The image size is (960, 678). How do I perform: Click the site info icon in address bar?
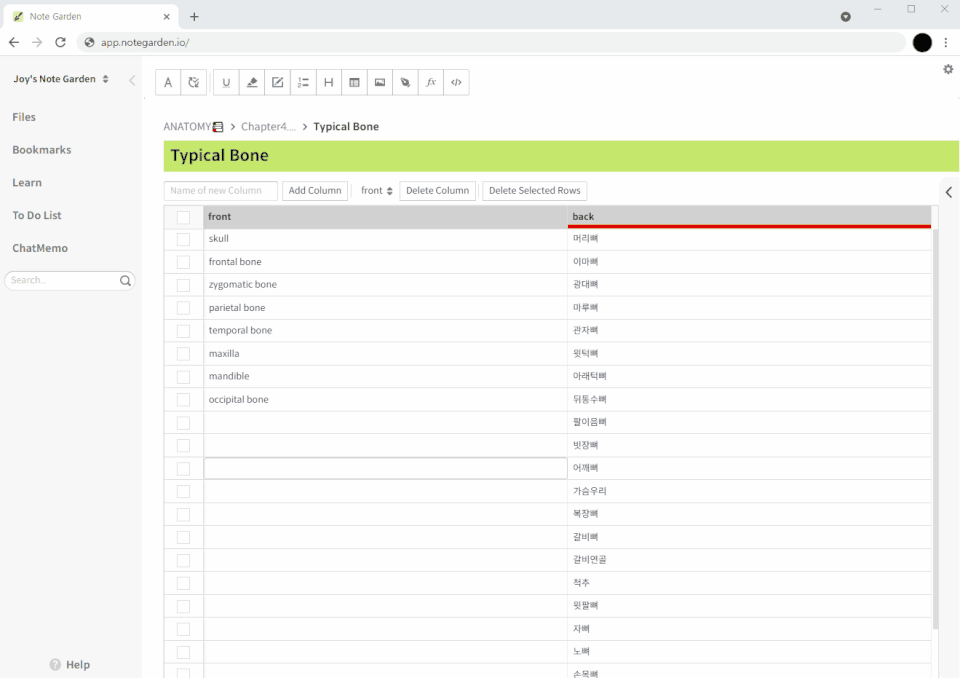tap(89, 42)
